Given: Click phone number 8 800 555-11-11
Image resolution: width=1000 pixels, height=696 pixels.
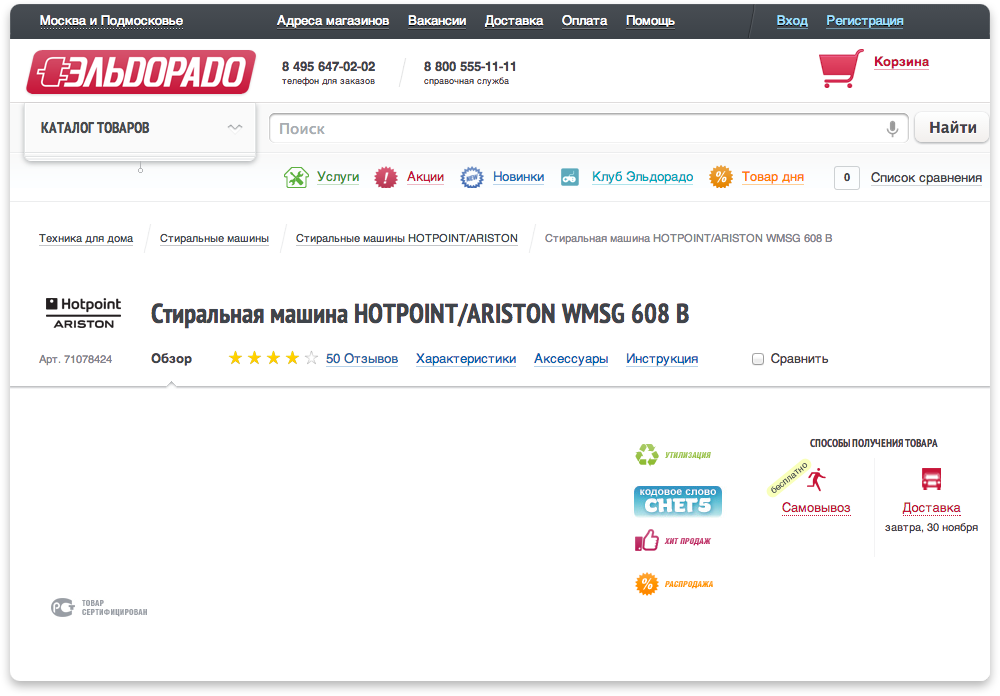Looking at the screenshot, I should [470, 66].
